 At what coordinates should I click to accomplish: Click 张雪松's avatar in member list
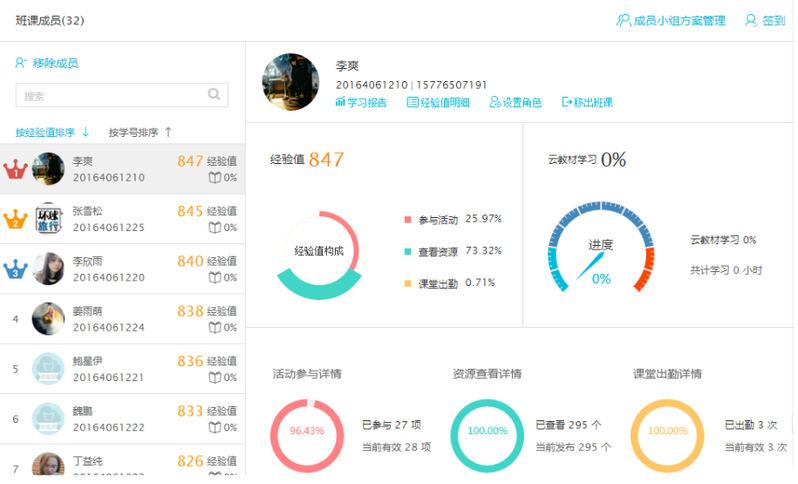[48, 219]
